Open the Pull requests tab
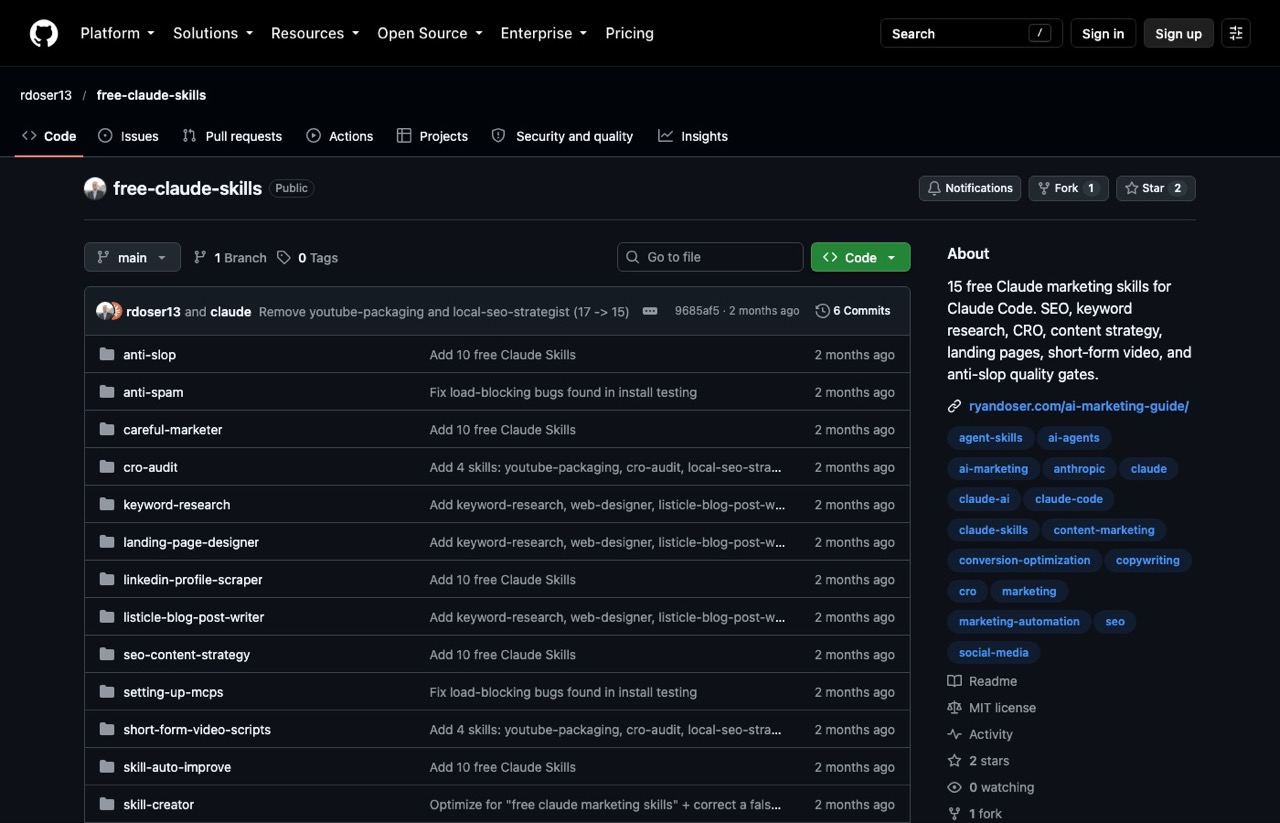Viewport: 1280px width, 823px height. (232, 136)
